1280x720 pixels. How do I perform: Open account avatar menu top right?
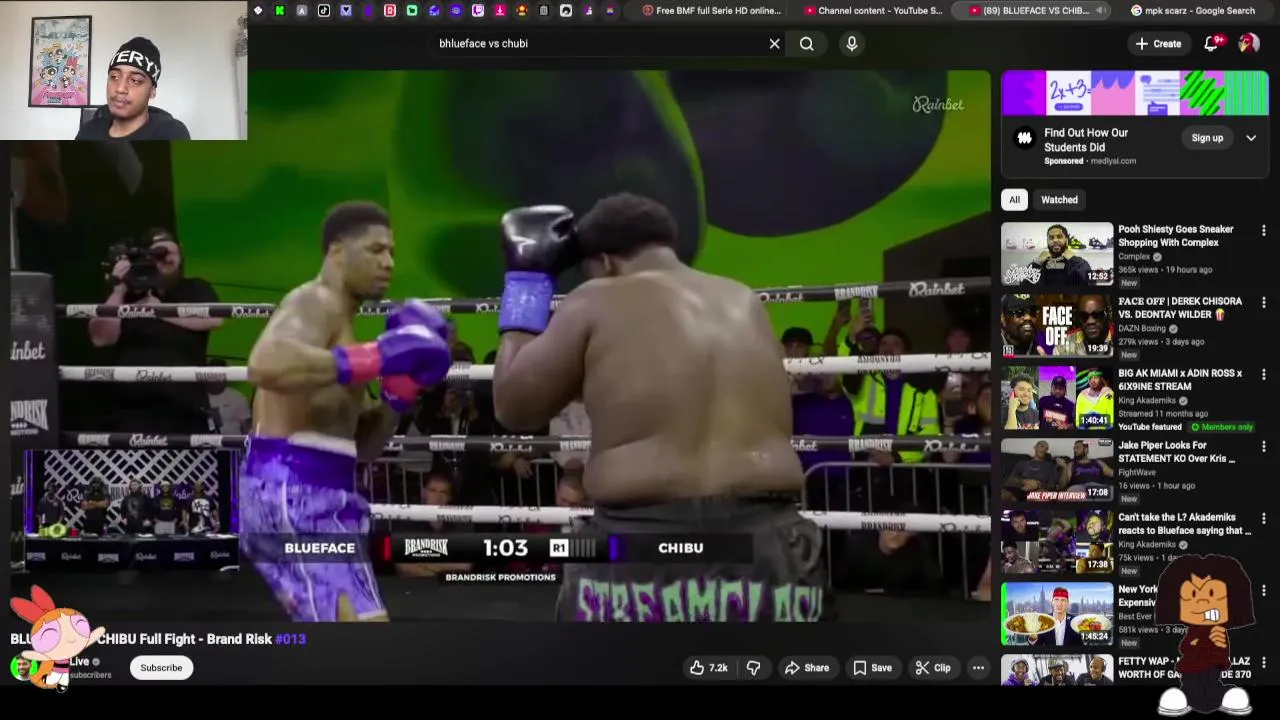tap(1249, 43)
